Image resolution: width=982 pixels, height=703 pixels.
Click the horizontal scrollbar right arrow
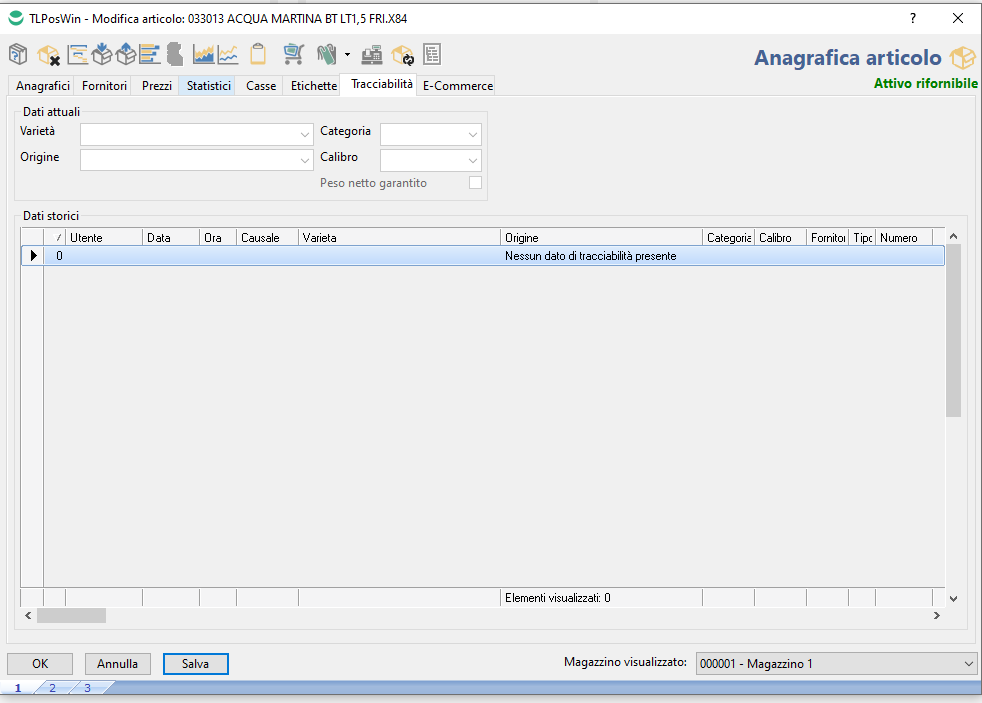pos(936,616)
